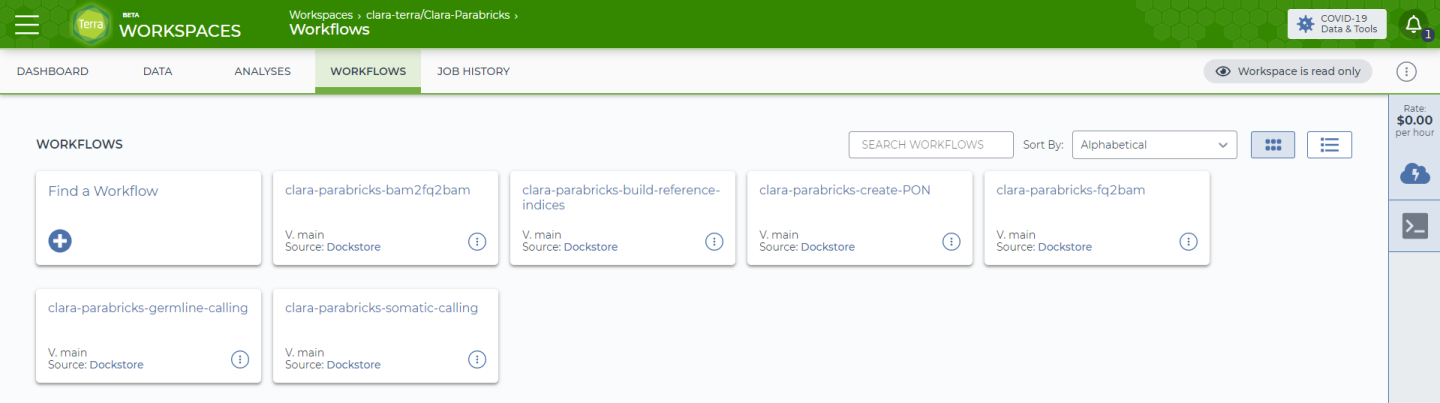
Task: Go to the Dashboard tab
Action: tap(53, 71)
